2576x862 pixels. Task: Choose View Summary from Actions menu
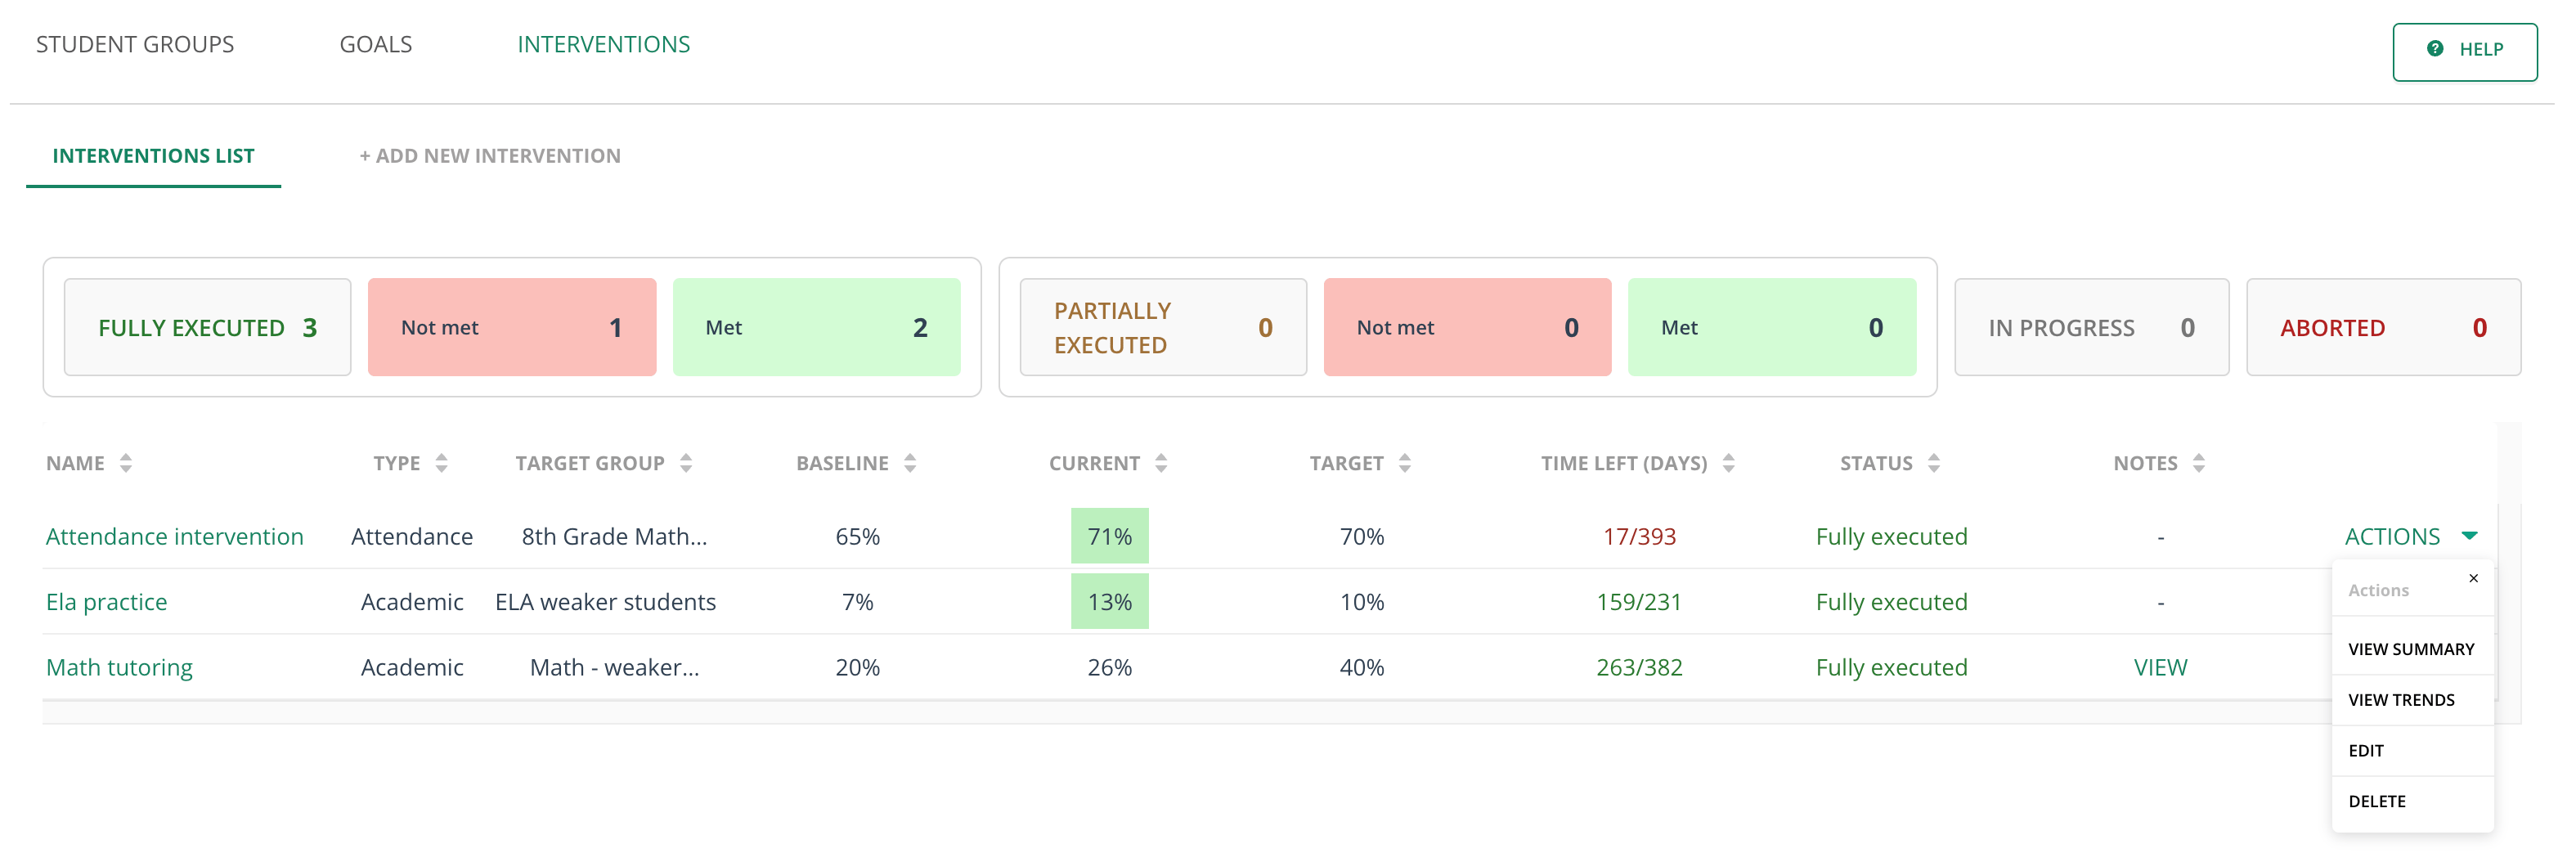point(2412,650)
